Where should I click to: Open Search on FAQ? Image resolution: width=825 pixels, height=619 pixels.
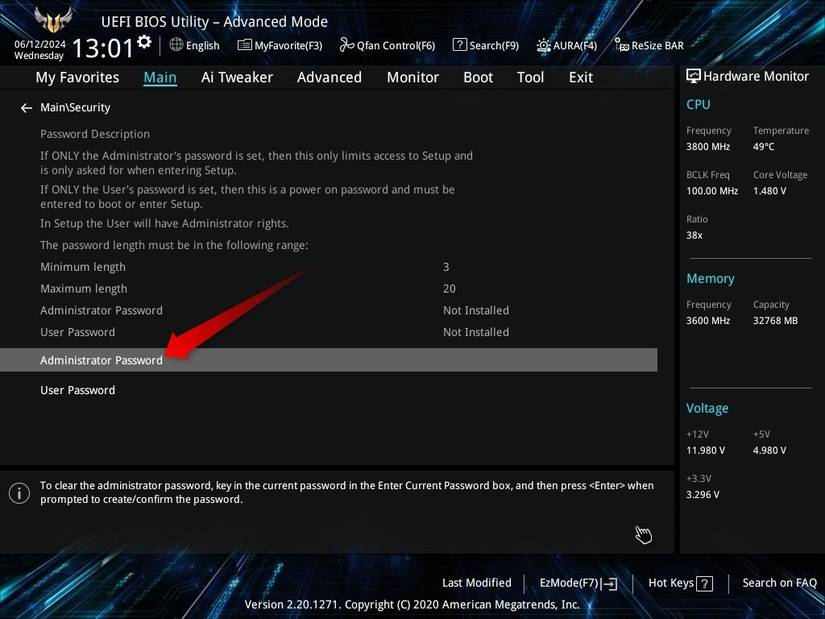[x=779, y=583]
